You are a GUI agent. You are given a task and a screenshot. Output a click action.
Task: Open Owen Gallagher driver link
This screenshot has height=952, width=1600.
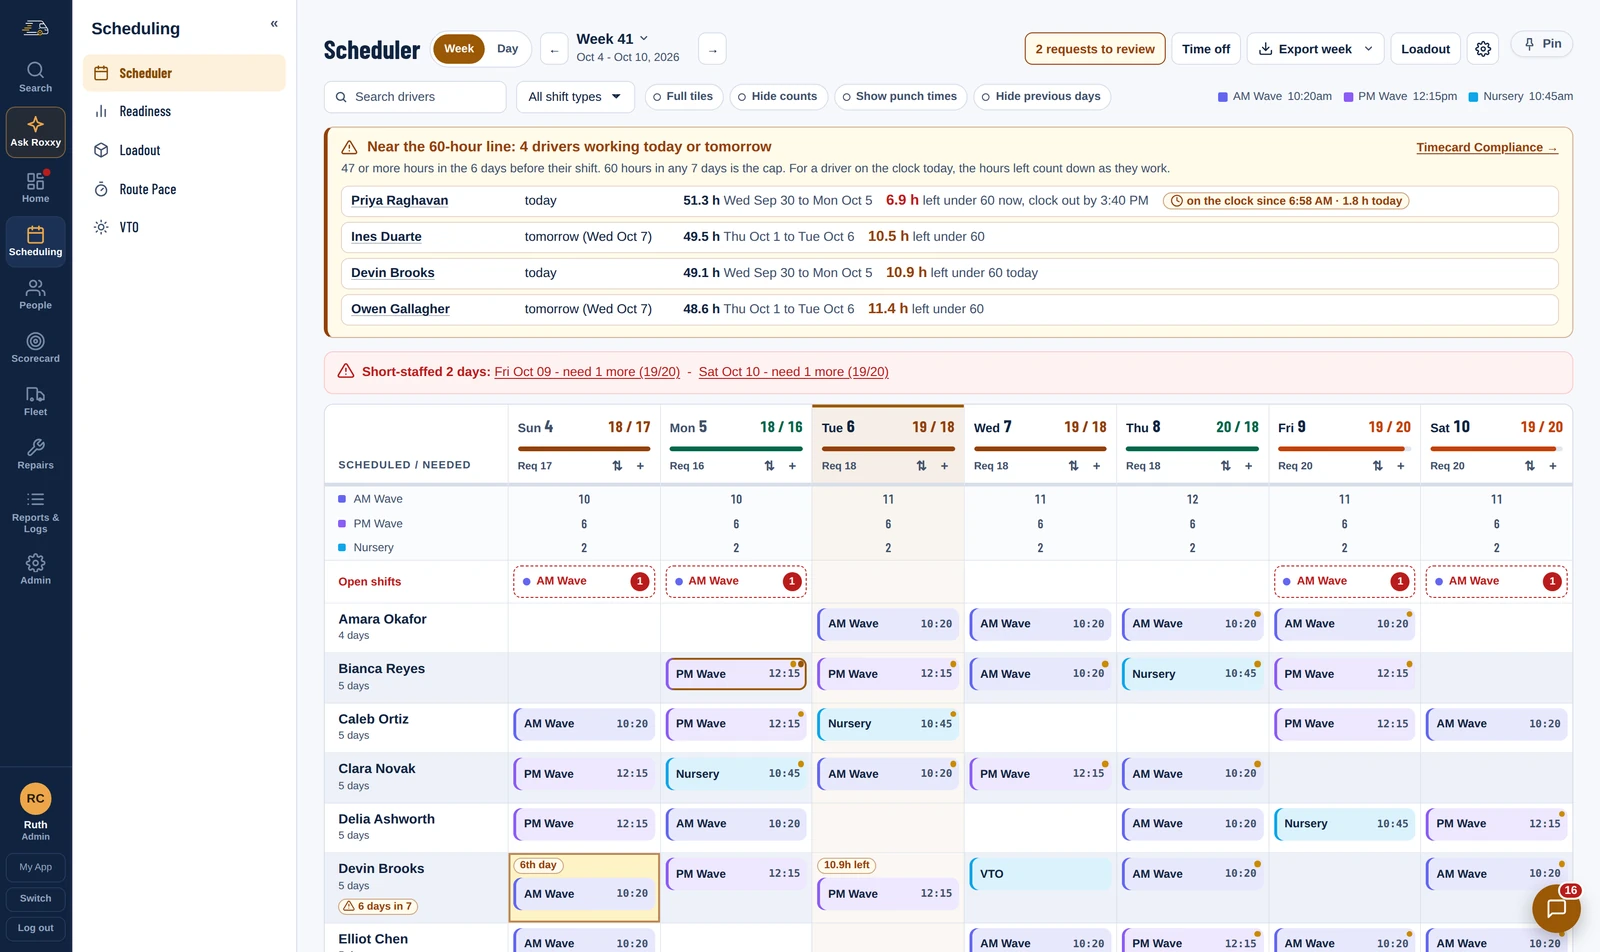pos(400,309)
